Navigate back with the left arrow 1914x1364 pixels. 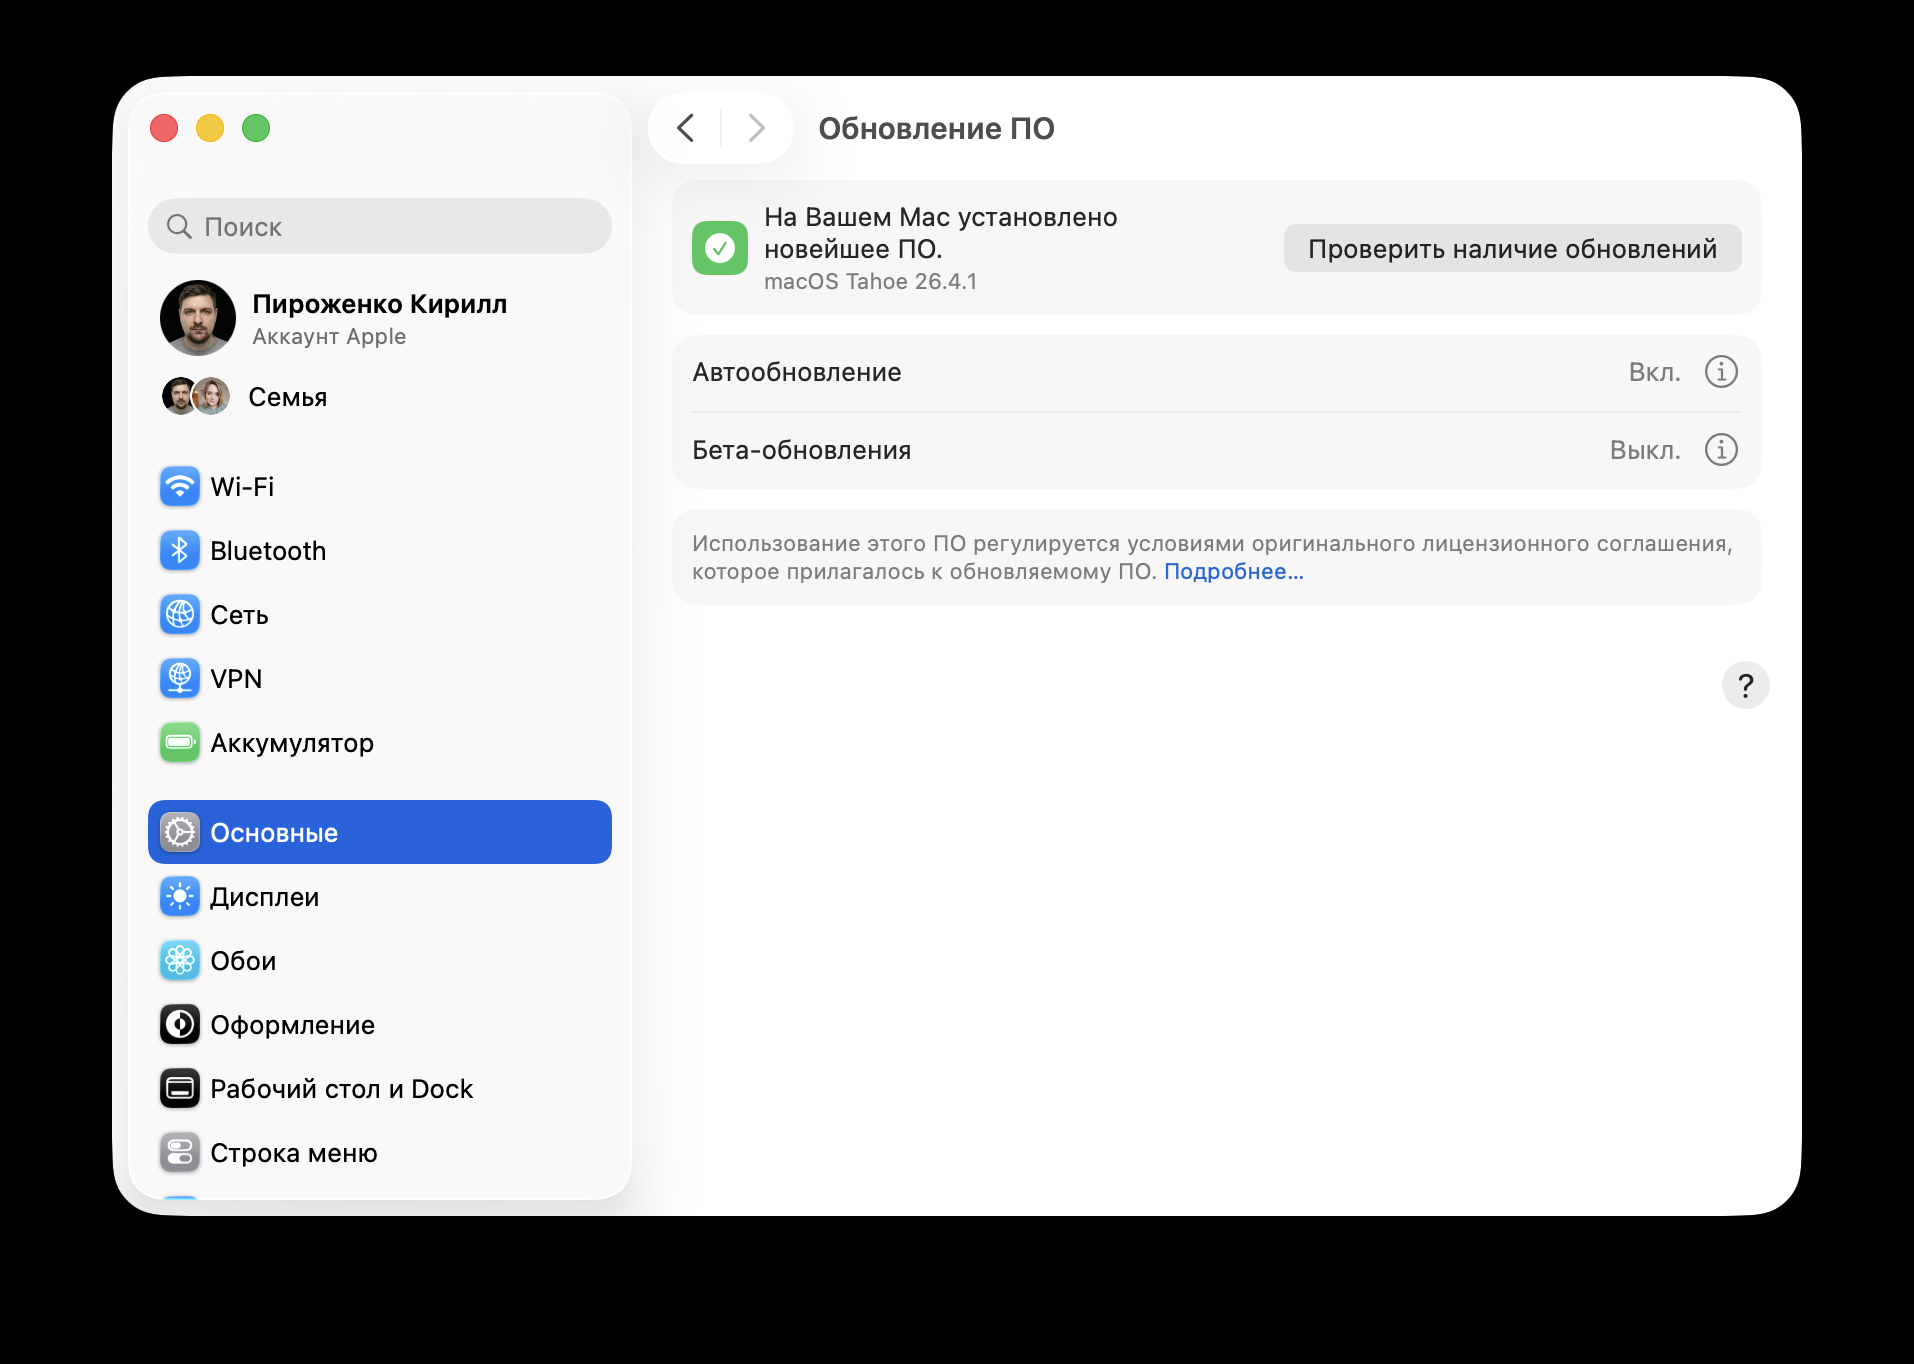coord(686,128)
